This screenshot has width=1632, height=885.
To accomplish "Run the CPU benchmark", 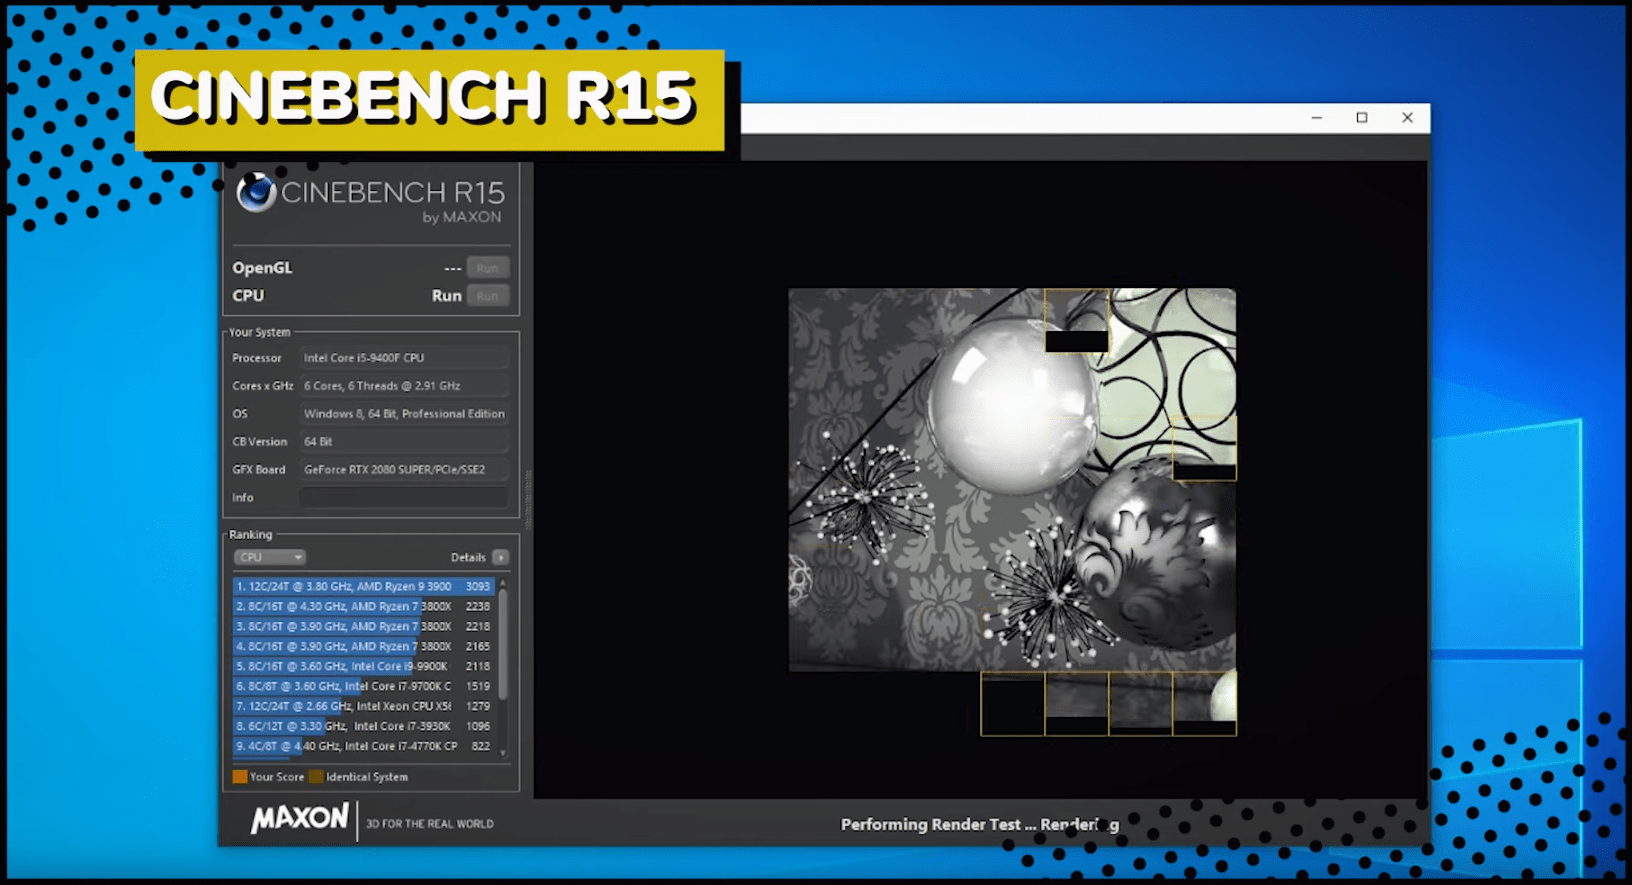I will tap(488, 296).
